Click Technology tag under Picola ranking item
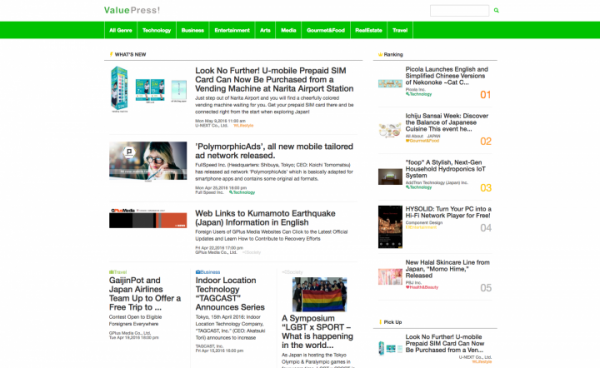The image size is (600, 368). (419, 94)
